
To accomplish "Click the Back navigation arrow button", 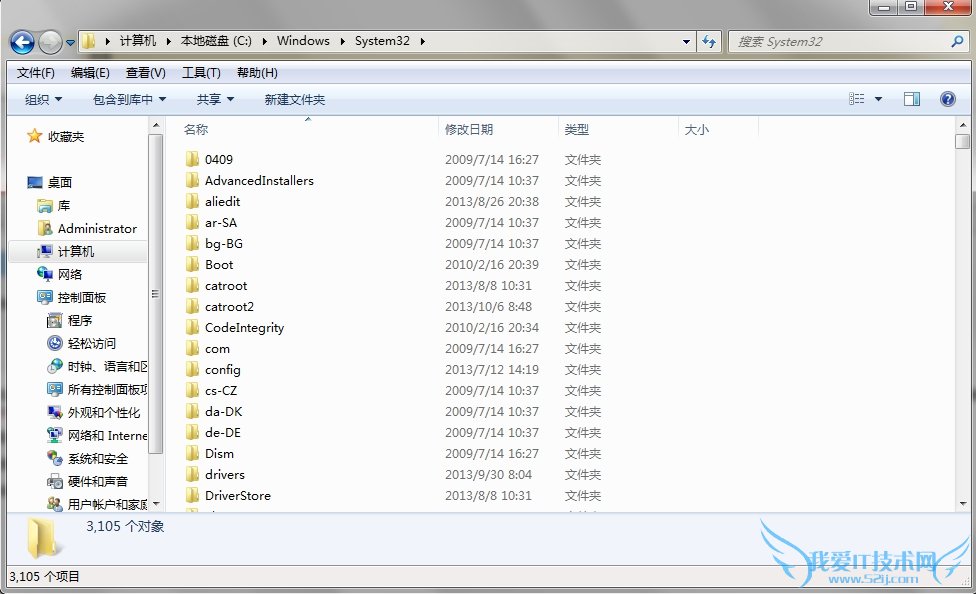I will 22,42.
